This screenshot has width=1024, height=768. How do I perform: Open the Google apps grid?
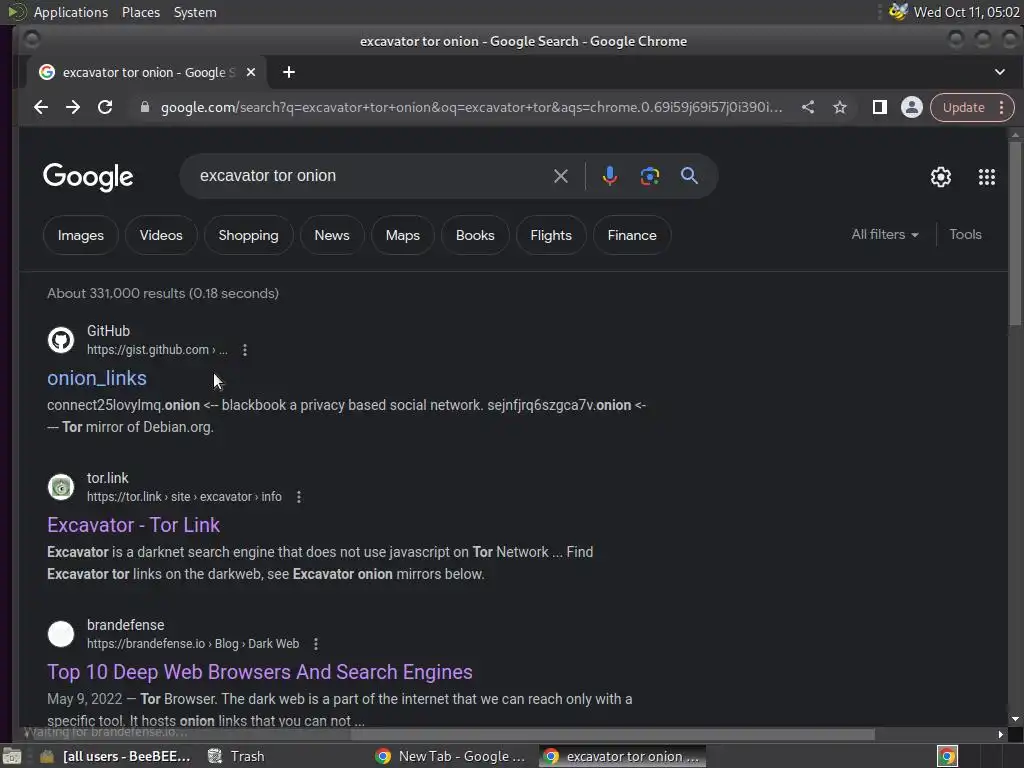987,176
